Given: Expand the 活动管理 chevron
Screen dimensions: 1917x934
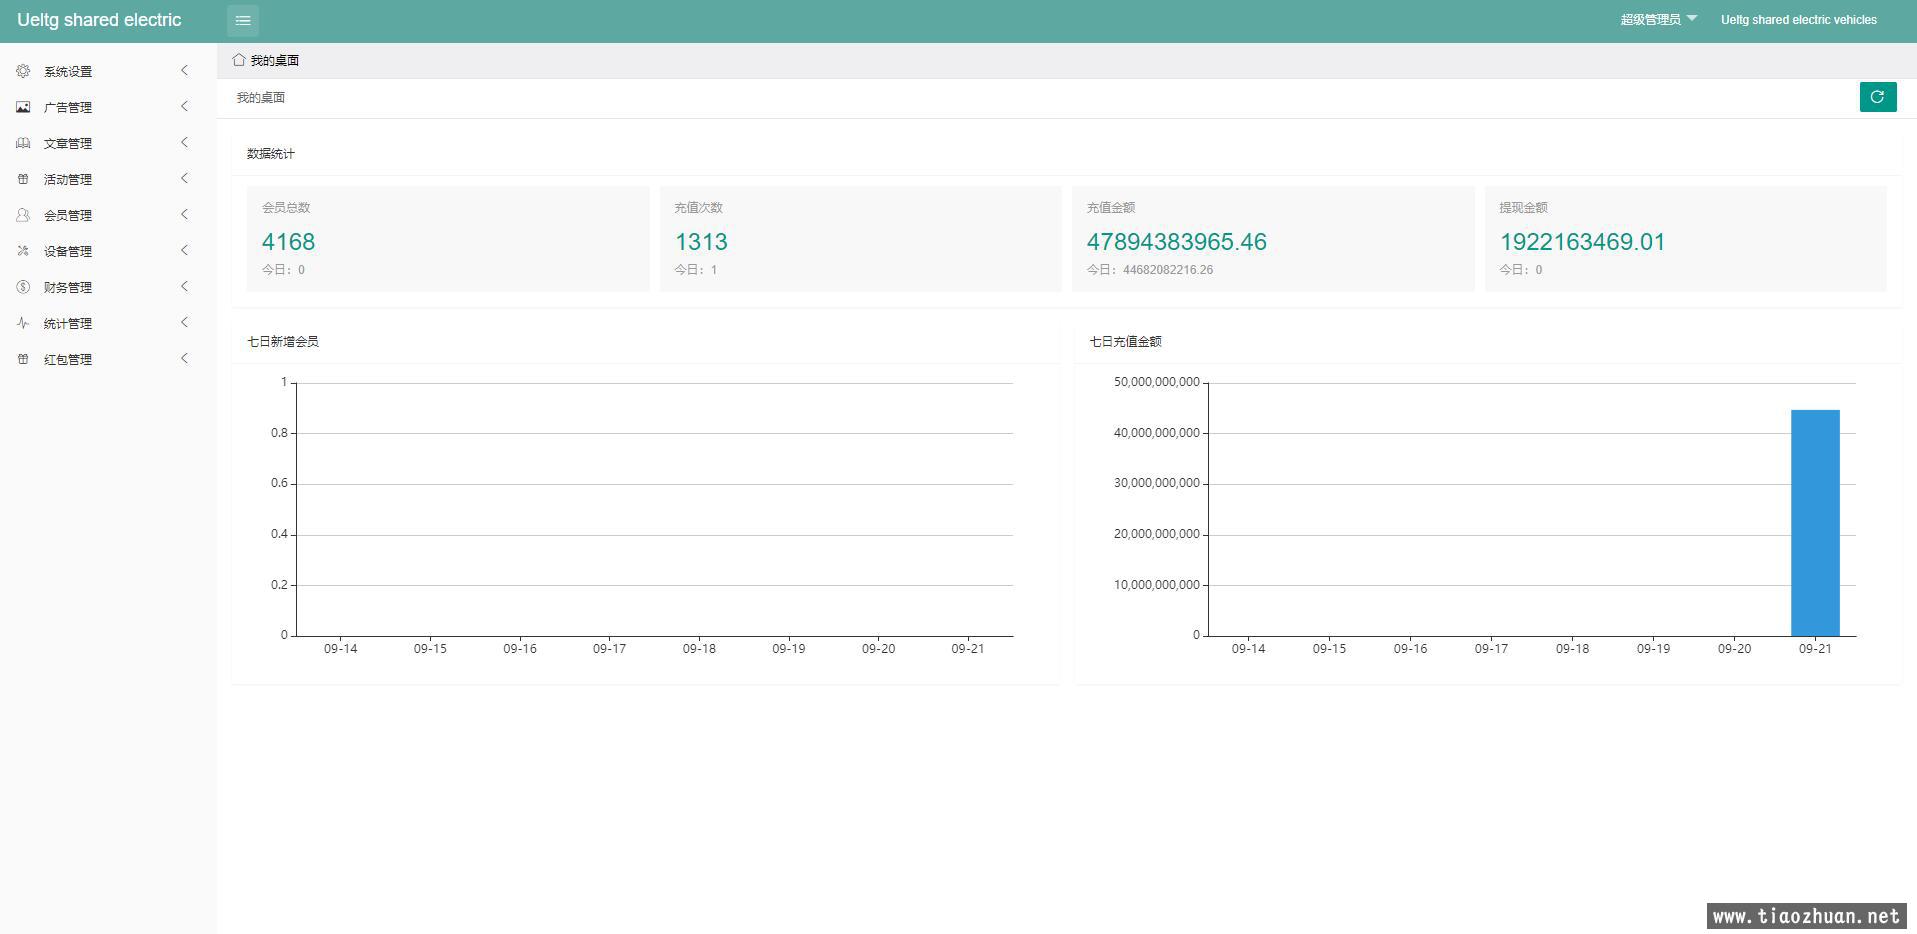Looking at the screenshot, I should [184, 178].
